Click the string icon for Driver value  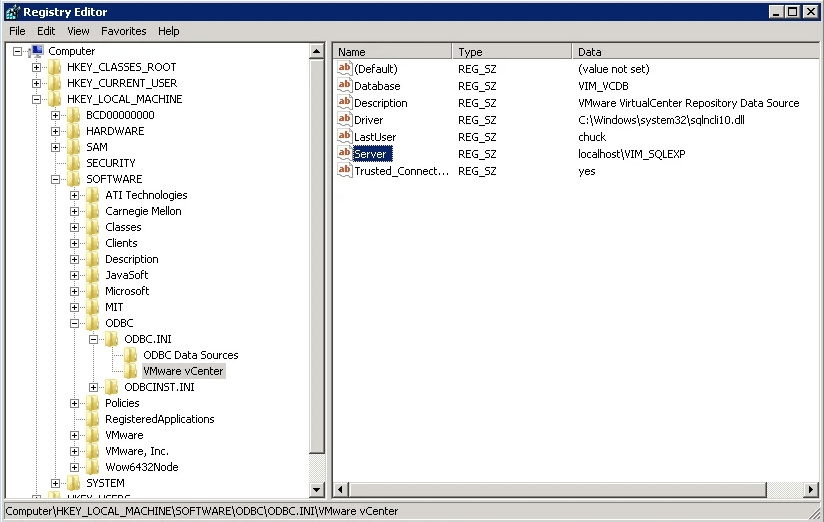[344, 119]
